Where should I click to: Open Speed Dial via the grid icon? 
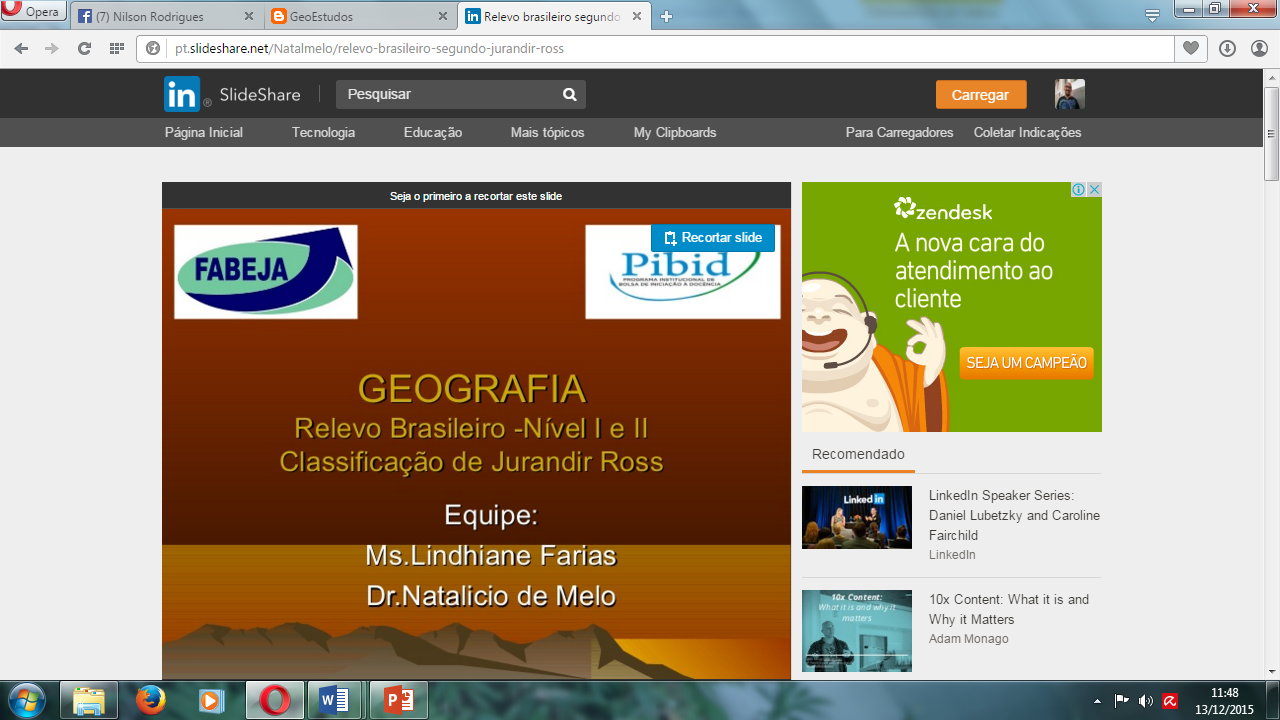click(116, 48)
